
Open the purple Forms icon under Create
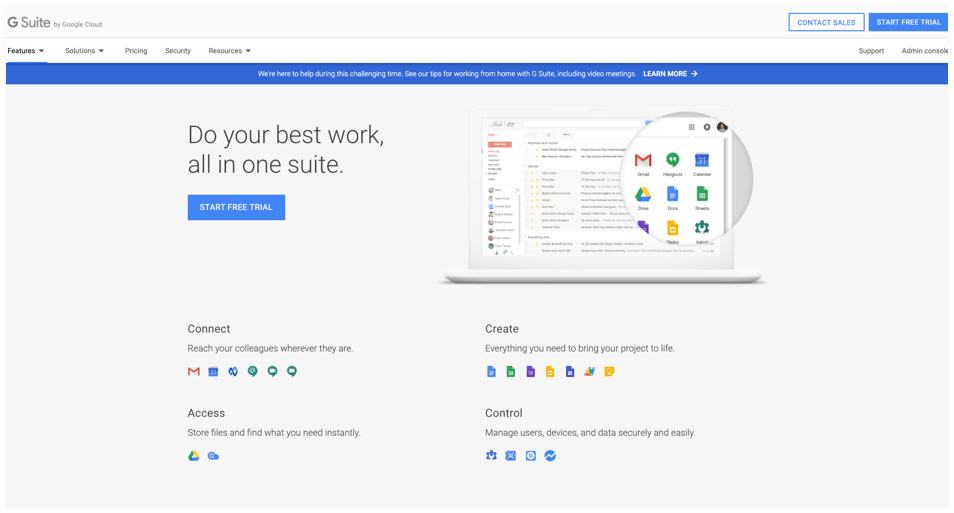tap(531, 371)
